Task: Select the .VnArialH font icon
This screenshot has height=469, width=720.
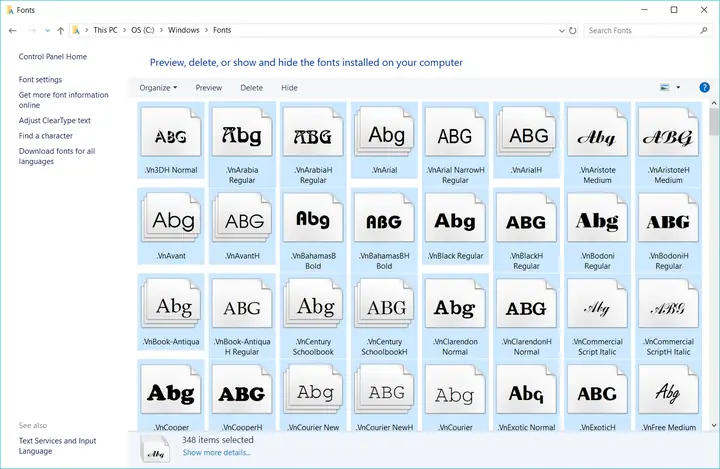Action: pos(526,132)
